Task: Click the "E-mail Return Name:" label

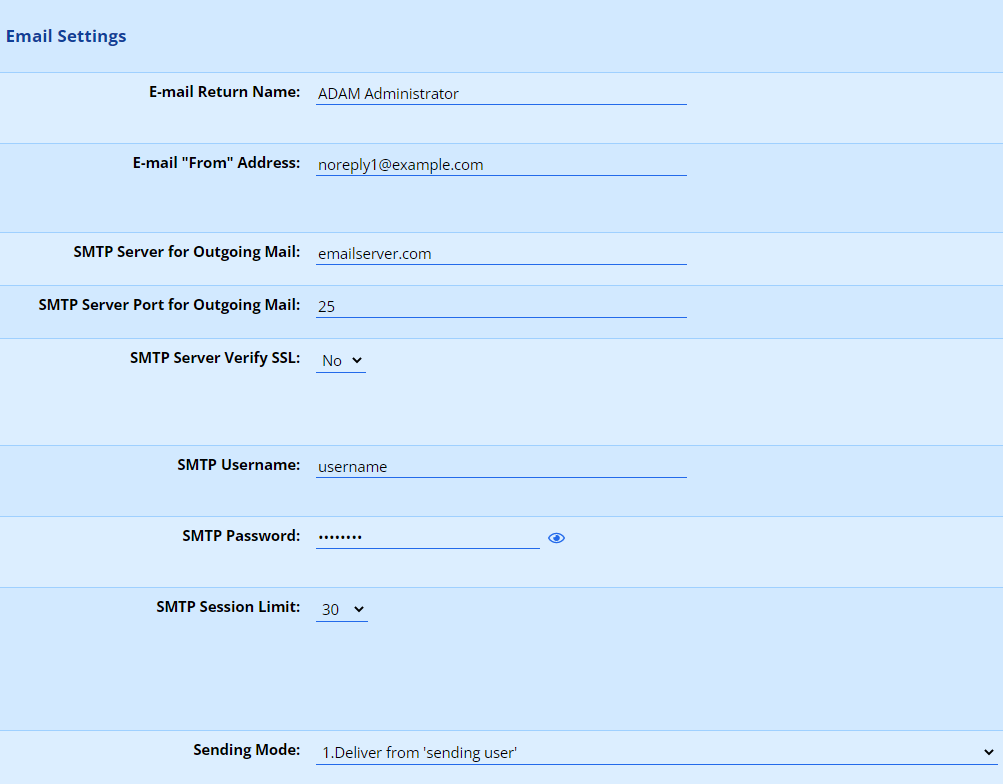Action: 224,92
